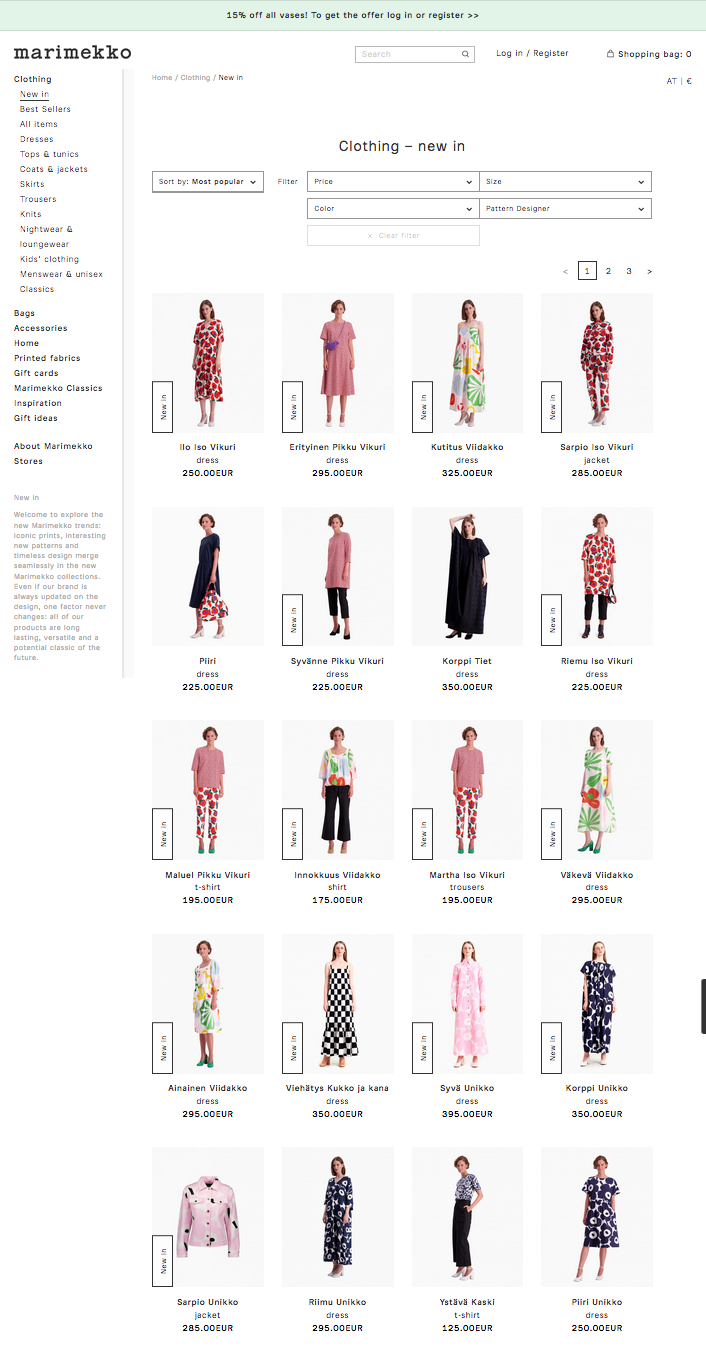Open Accessories in sidebar
This screenshot has height=1350, width=706.
click(x=41, y=328)
